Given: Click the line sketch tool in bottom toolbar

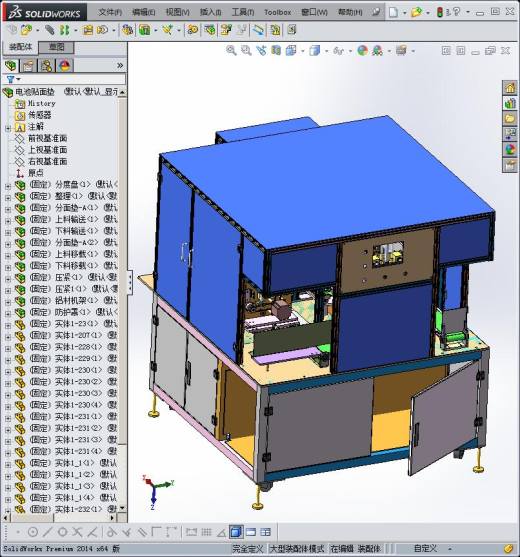Looking at the screenshot, I should pyautogui.click(x=48, y=532).
